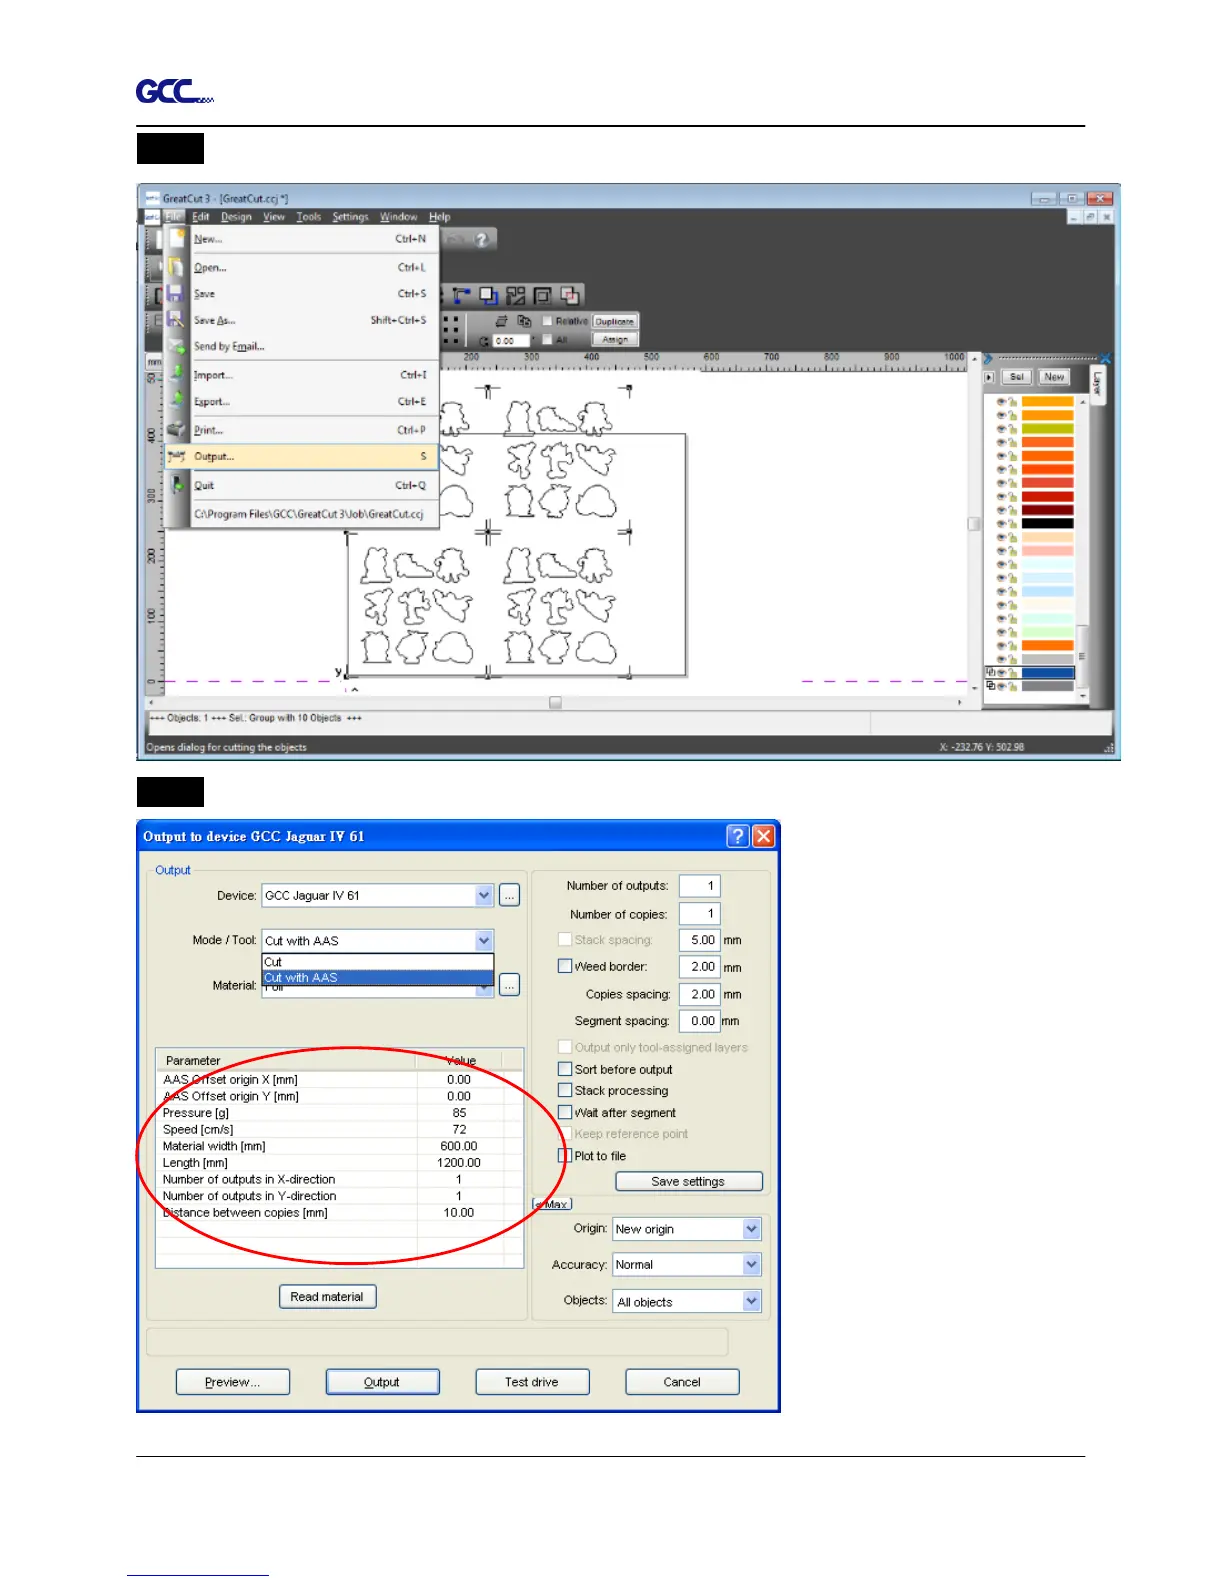Check Sort before output
Viewport: 1224px width, 1584px height.
coord(565,1069)
